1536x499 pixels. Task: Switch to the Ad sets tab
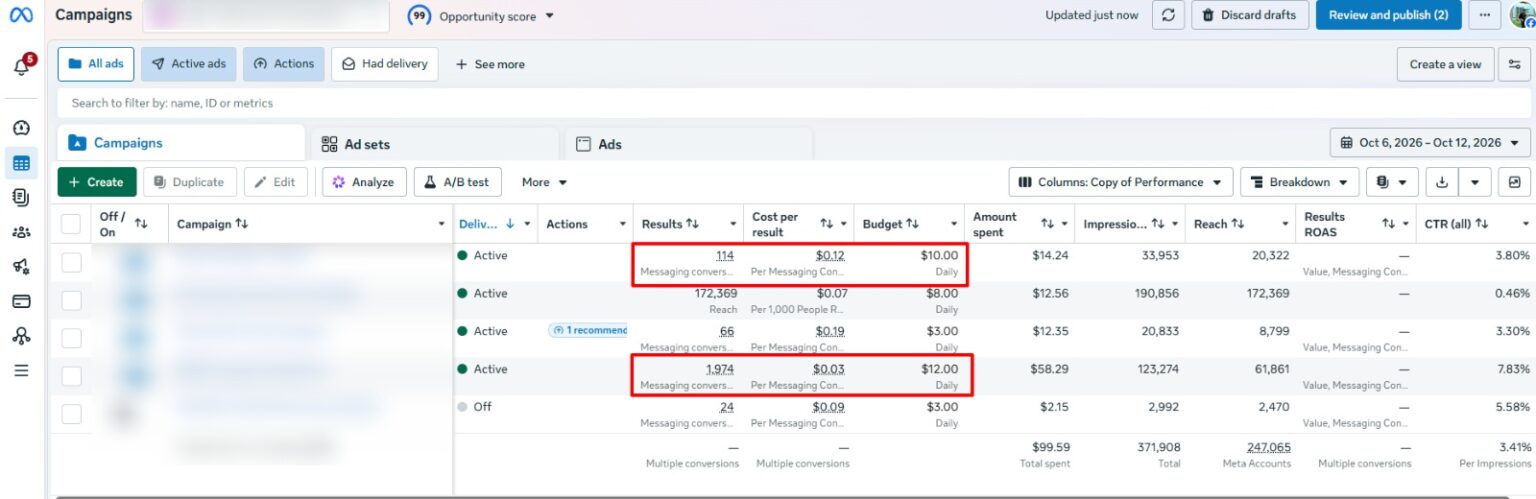[435, 144]
